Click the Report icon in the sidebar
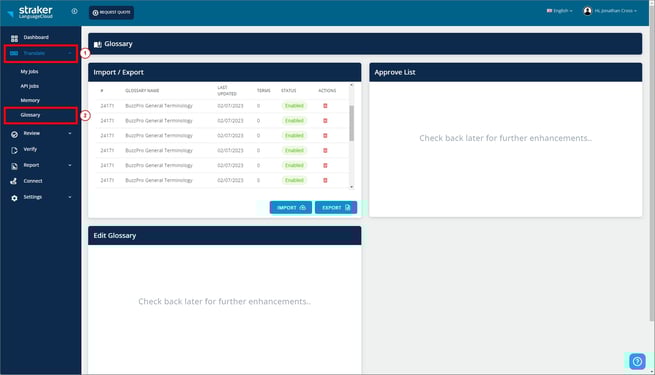655x375 pixels. point(15,166)
